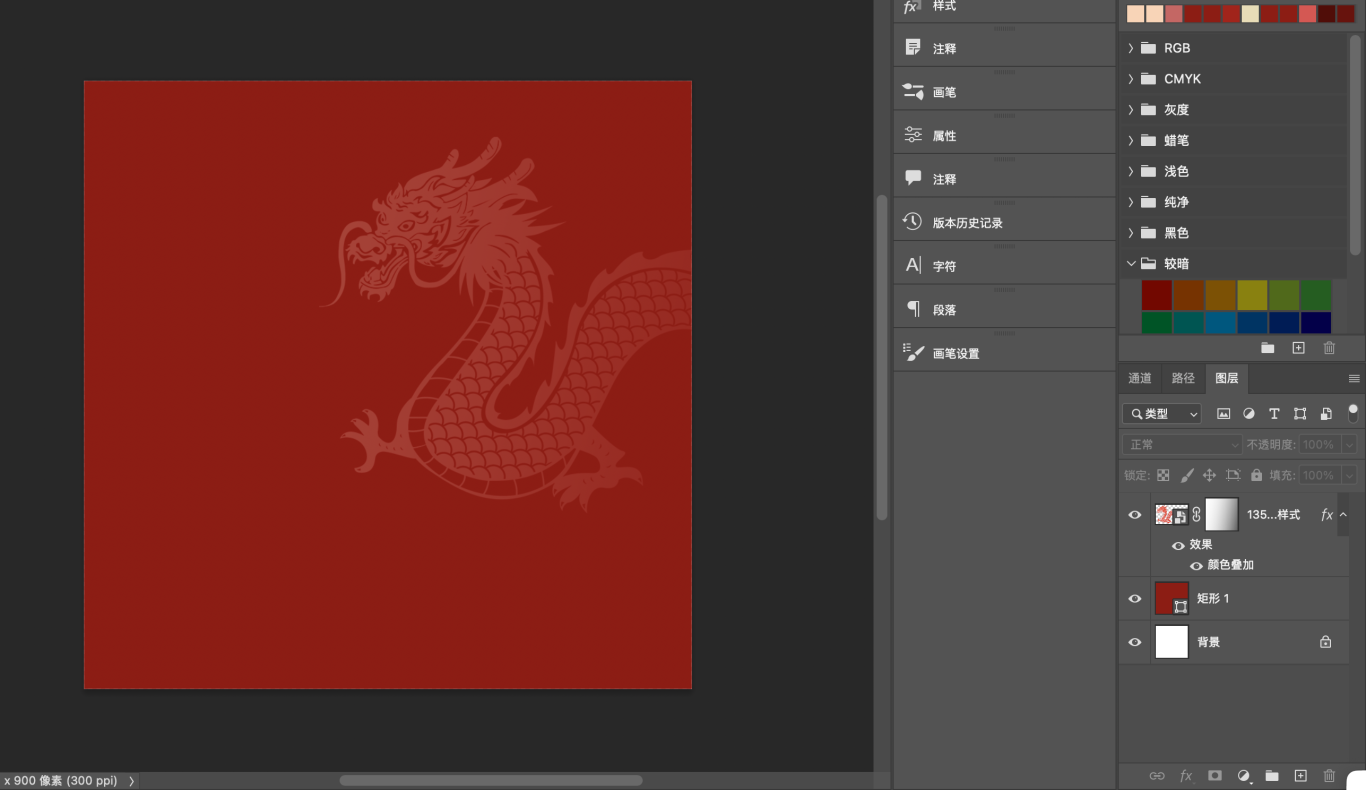Image resolution: width=1366 pixels, height=790 pixels.
Task: Hide the 效果 effects group
Action: [1178, 545]
